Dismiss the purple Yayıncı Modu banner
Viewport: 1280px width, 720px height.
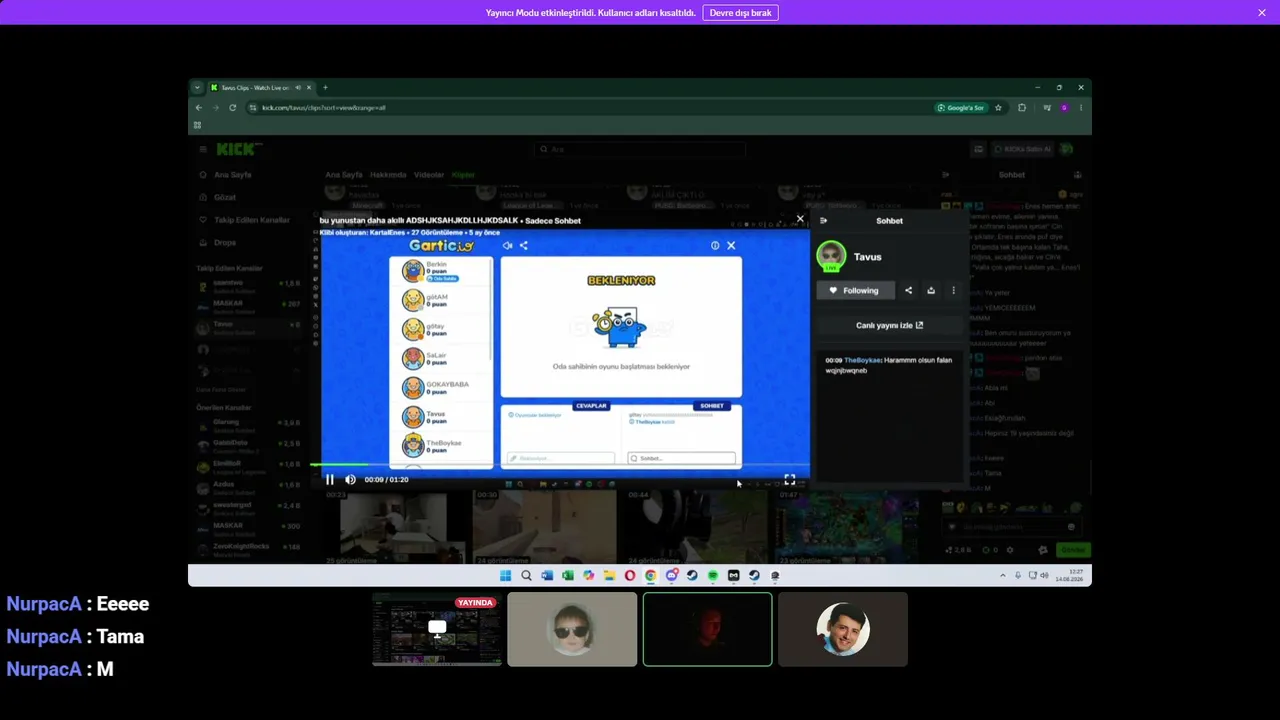click(x=1262, y=13)
